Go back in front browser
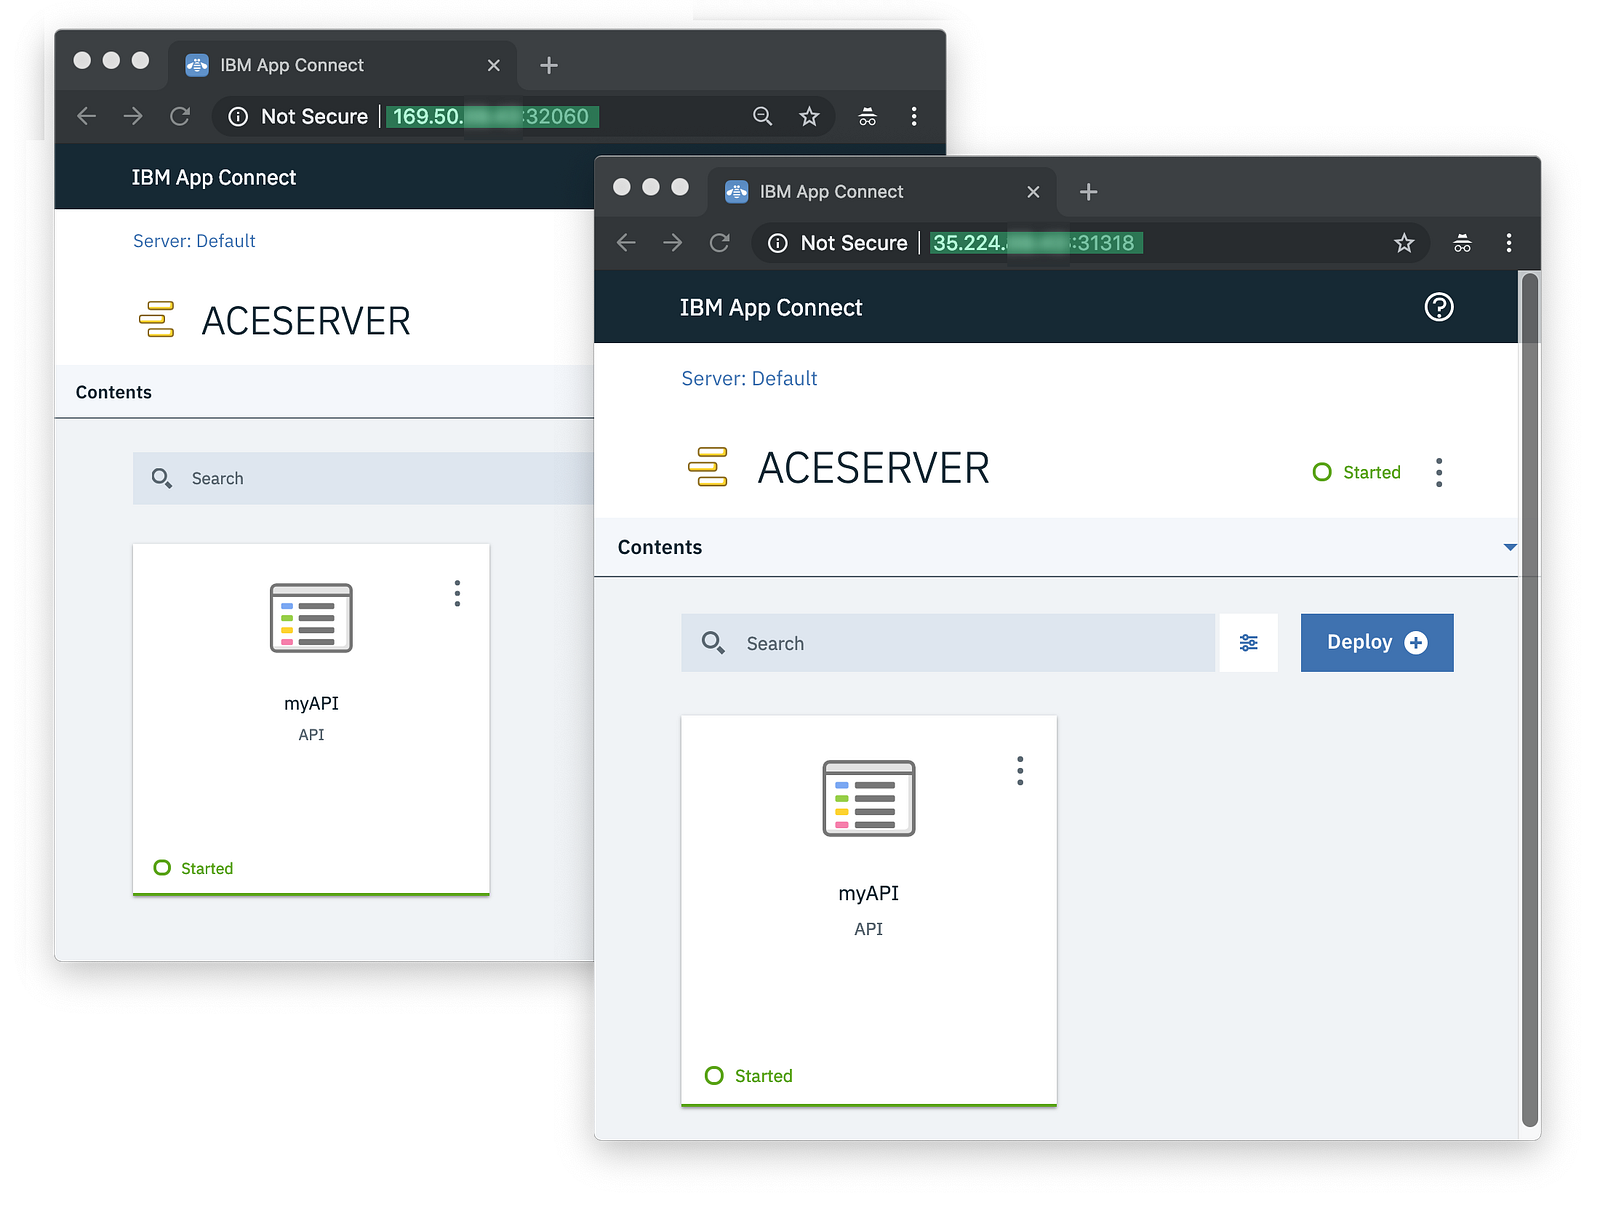 [x=627, y=243]
